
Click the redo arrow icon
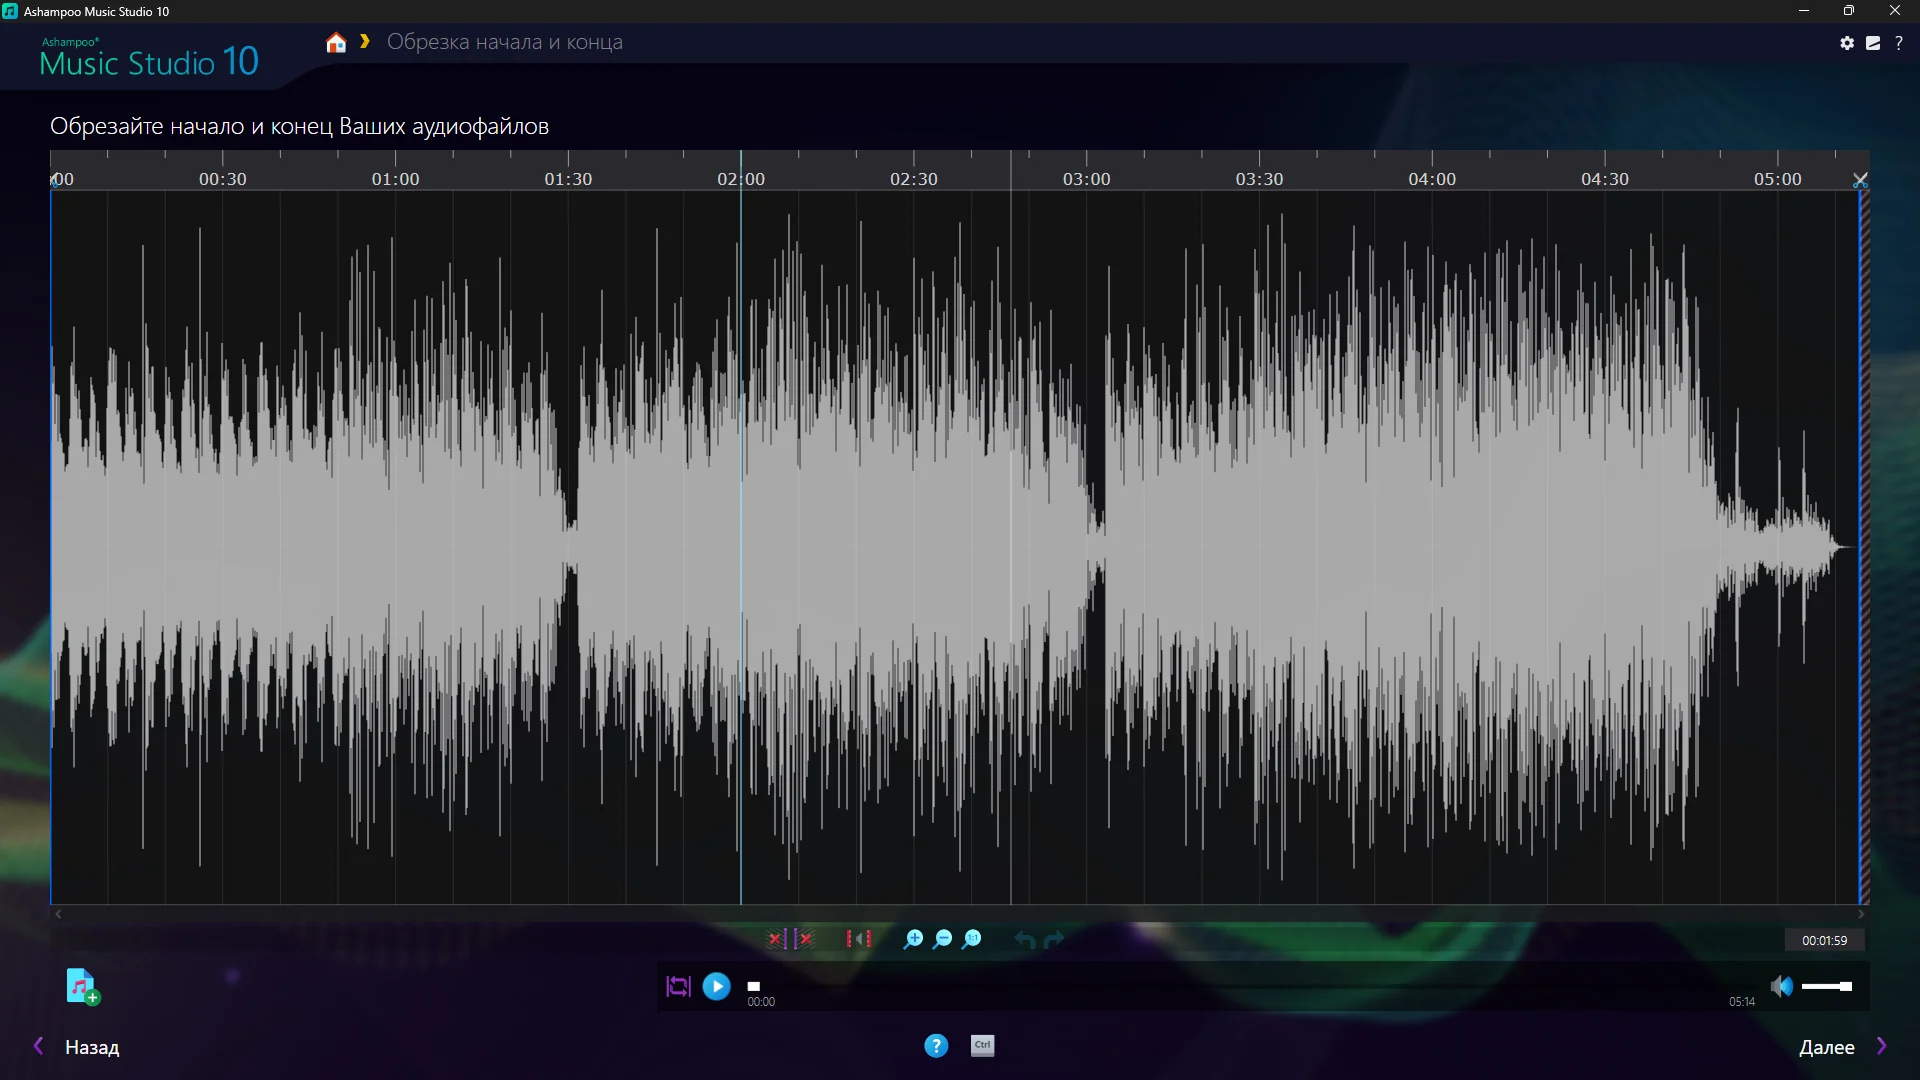pyautogui.click(x=1054, y=939)
